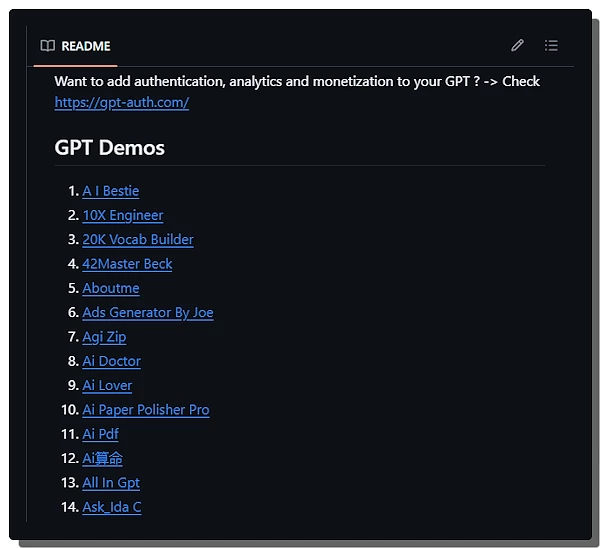Open the Agi Zip link

coord(104,337)
